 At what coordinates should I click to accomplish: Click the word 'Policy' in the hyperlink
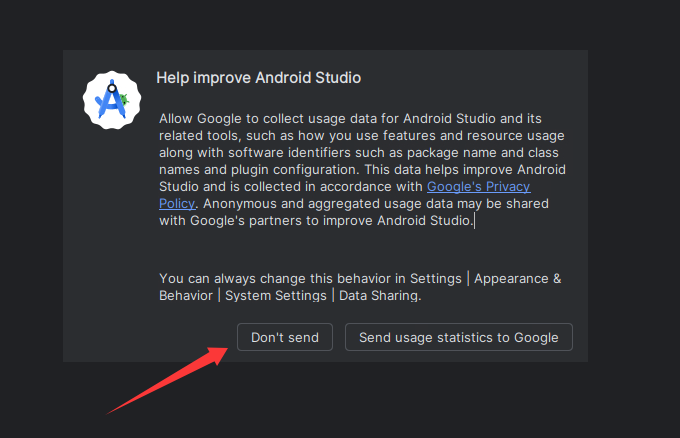click(x=176, y=203)
